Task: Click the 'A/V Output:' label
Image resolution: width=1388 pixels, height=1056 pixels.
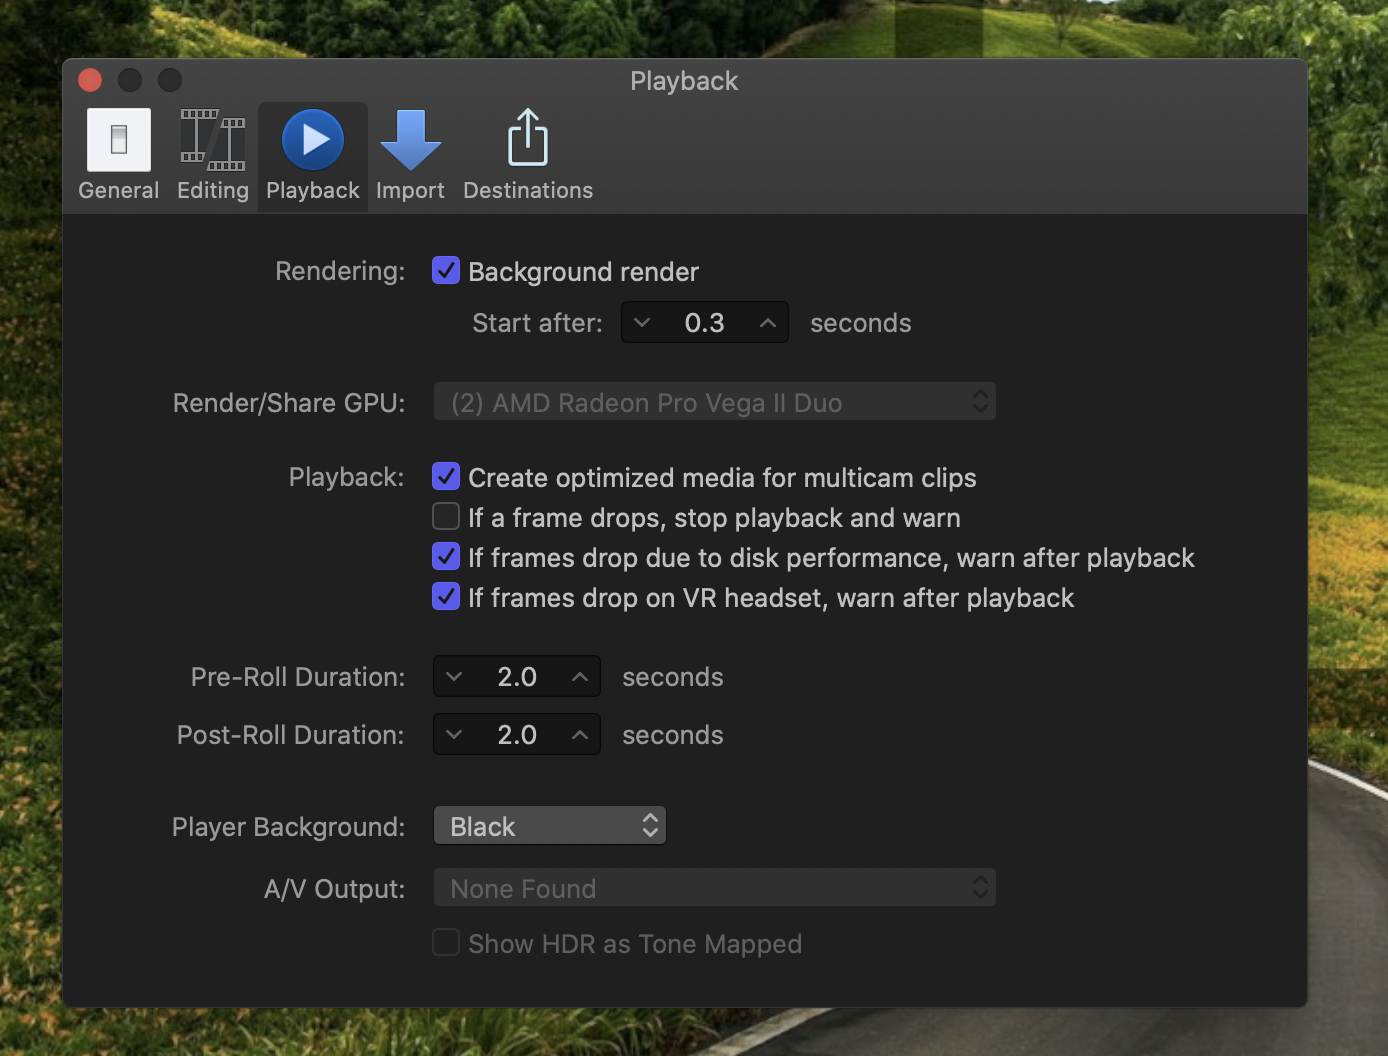Action: 335,889
